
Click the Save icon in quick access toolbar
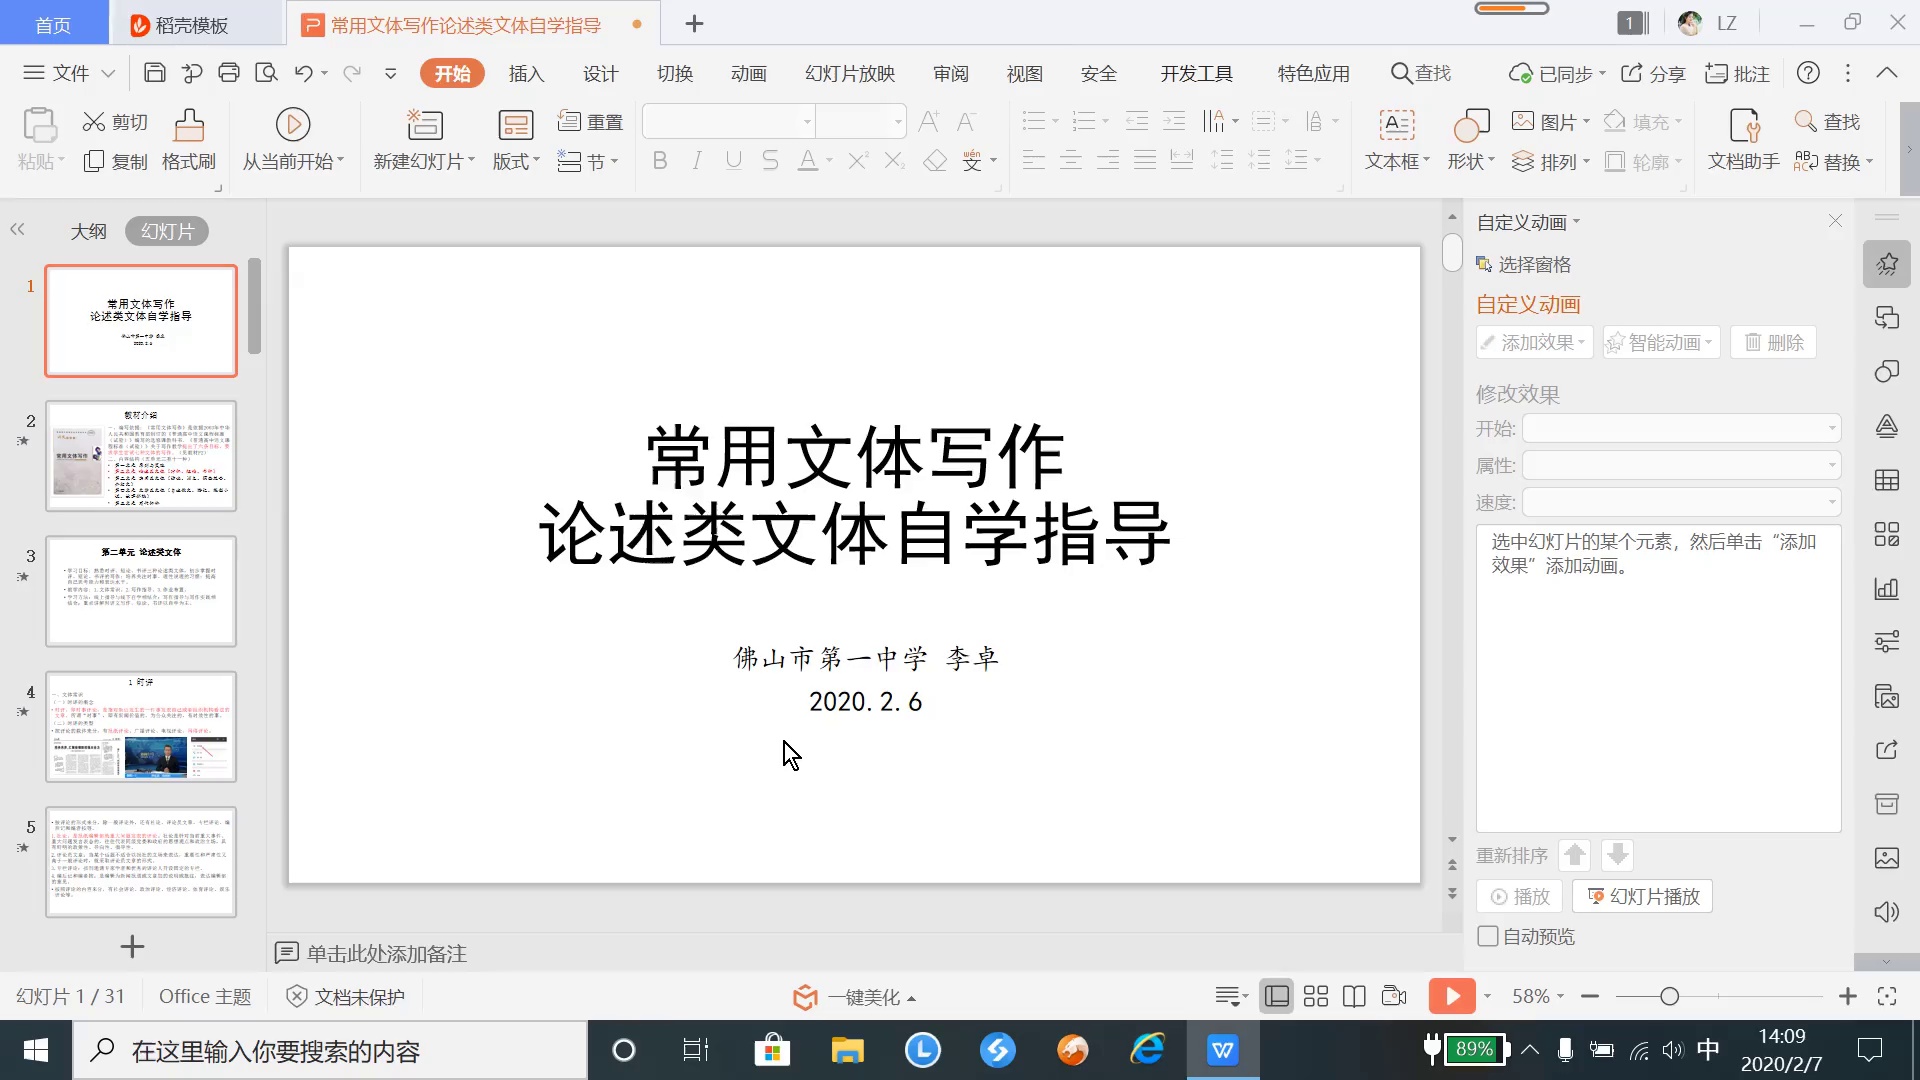pyautogui.click(x=154, y=73)
